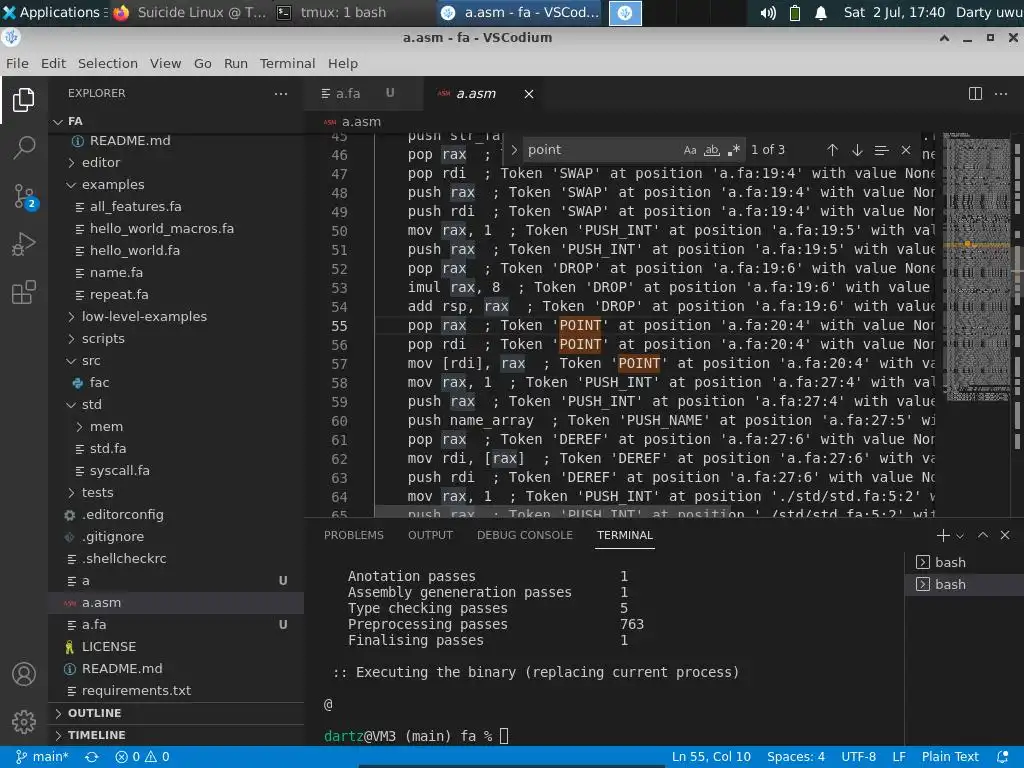The image size is (1024, 768).
Task: Open system notification bell in top panel
Action: [821, 13]
